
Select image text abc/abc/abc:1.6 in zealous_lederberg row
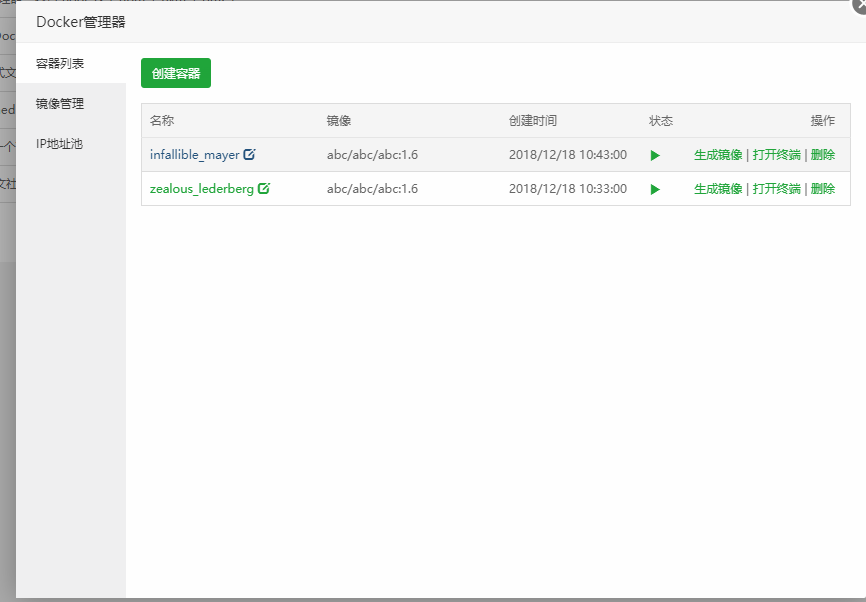click(372, 189)
